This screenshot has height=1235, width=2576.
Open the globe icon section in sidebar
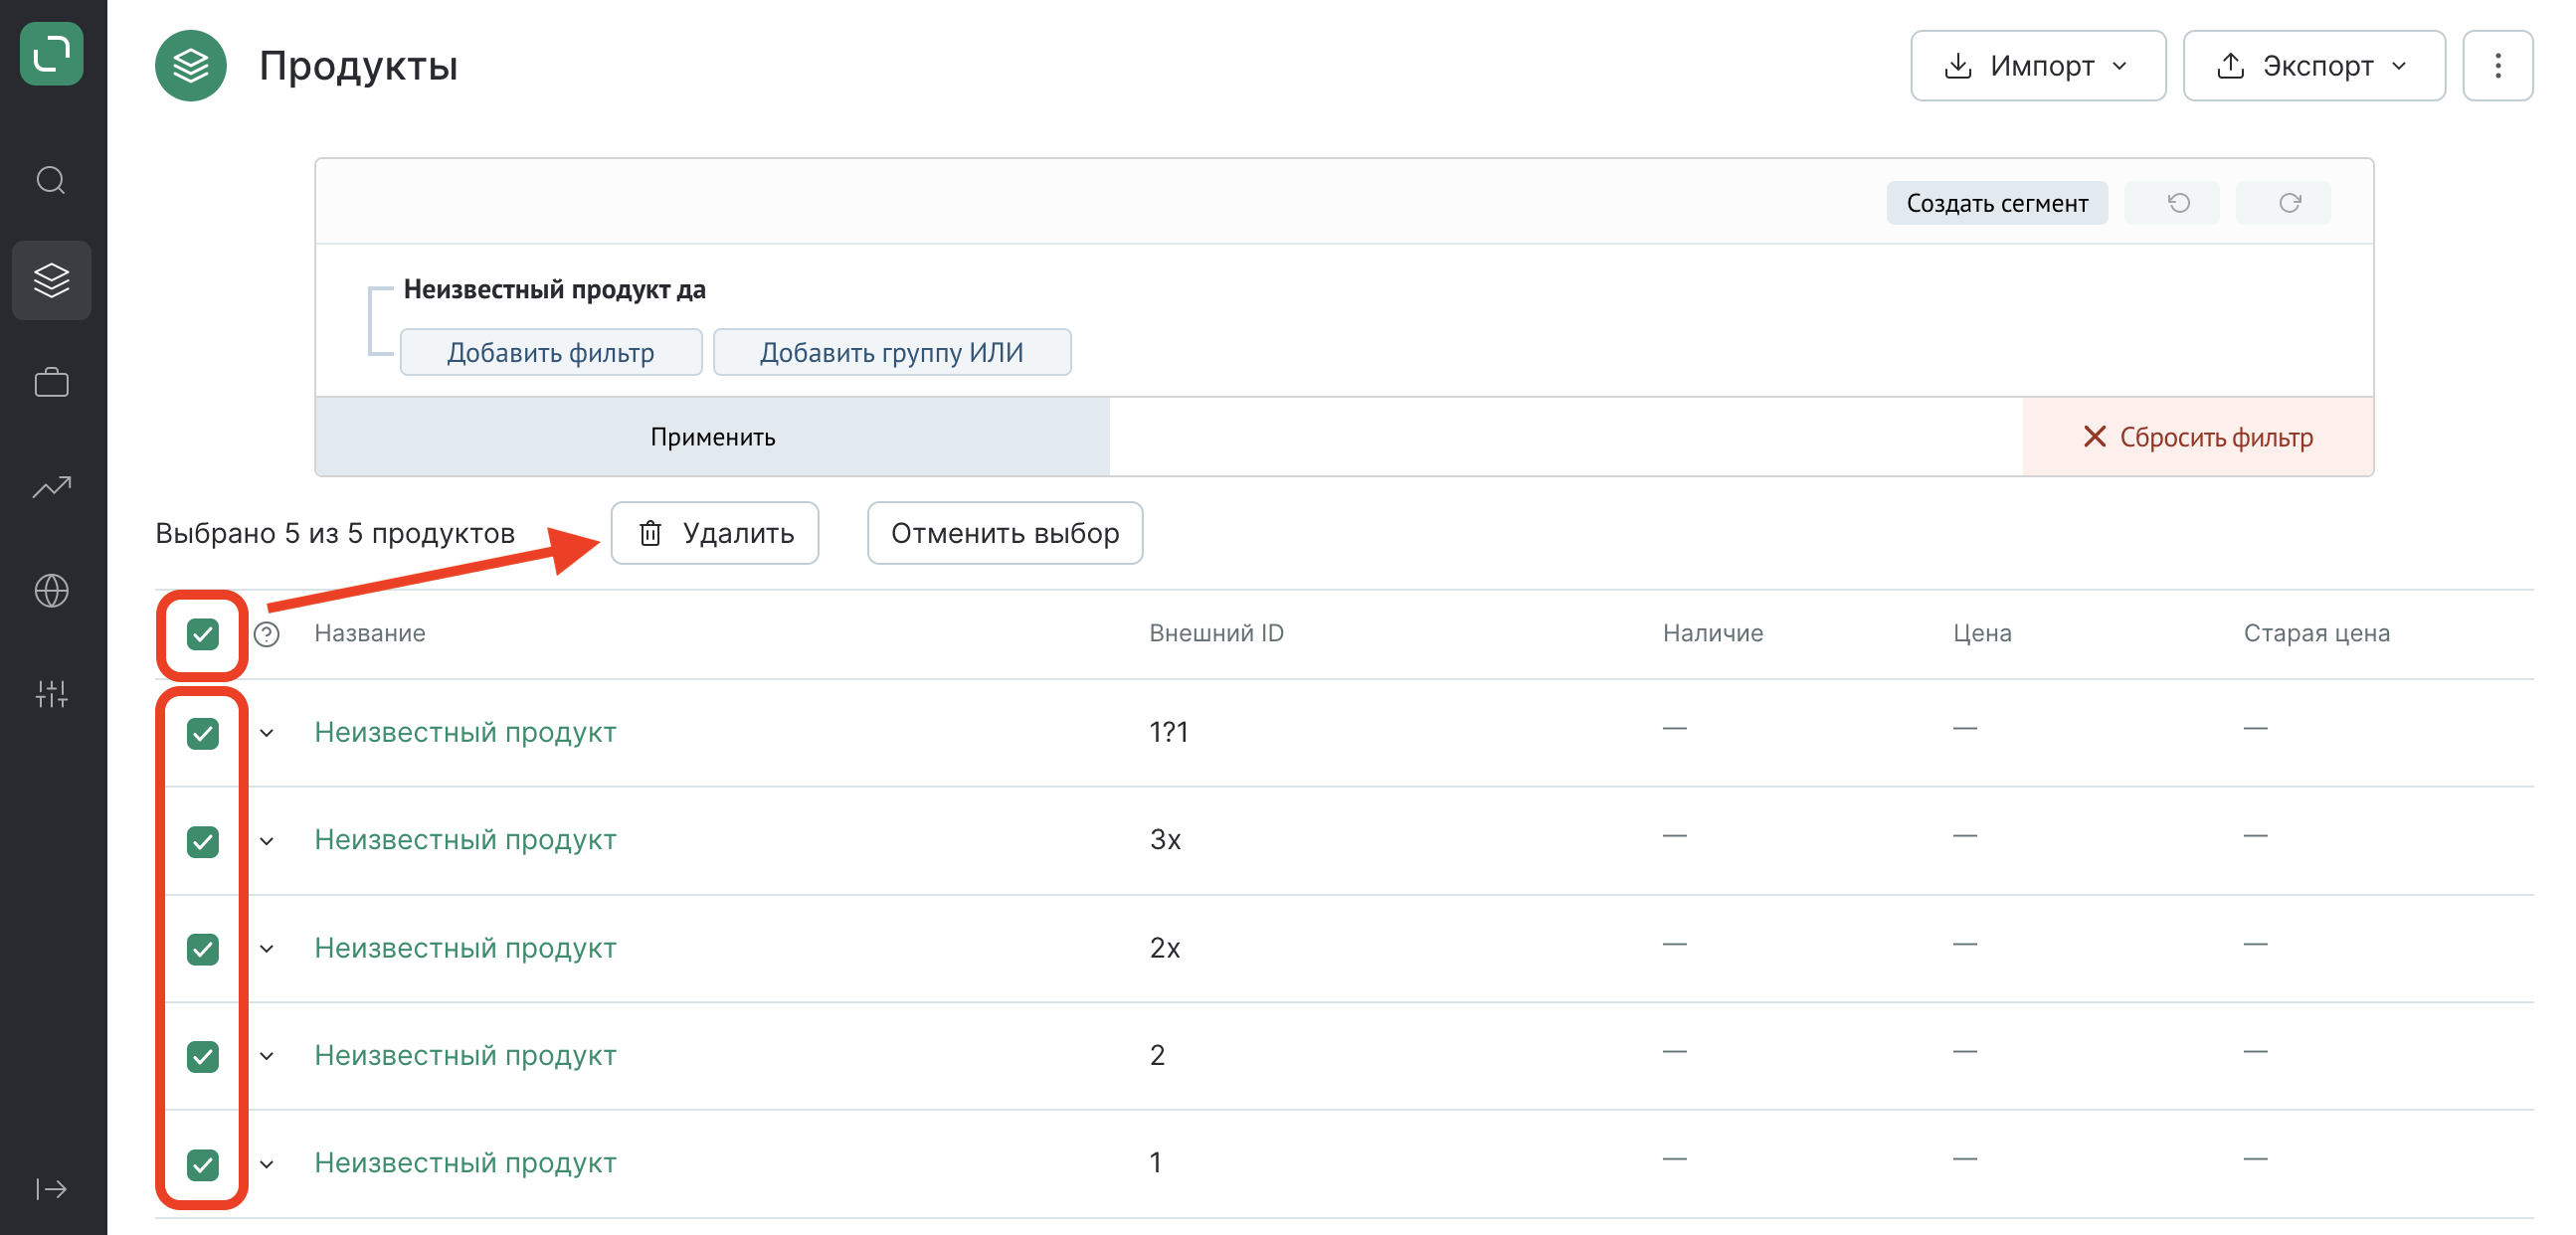51,591
